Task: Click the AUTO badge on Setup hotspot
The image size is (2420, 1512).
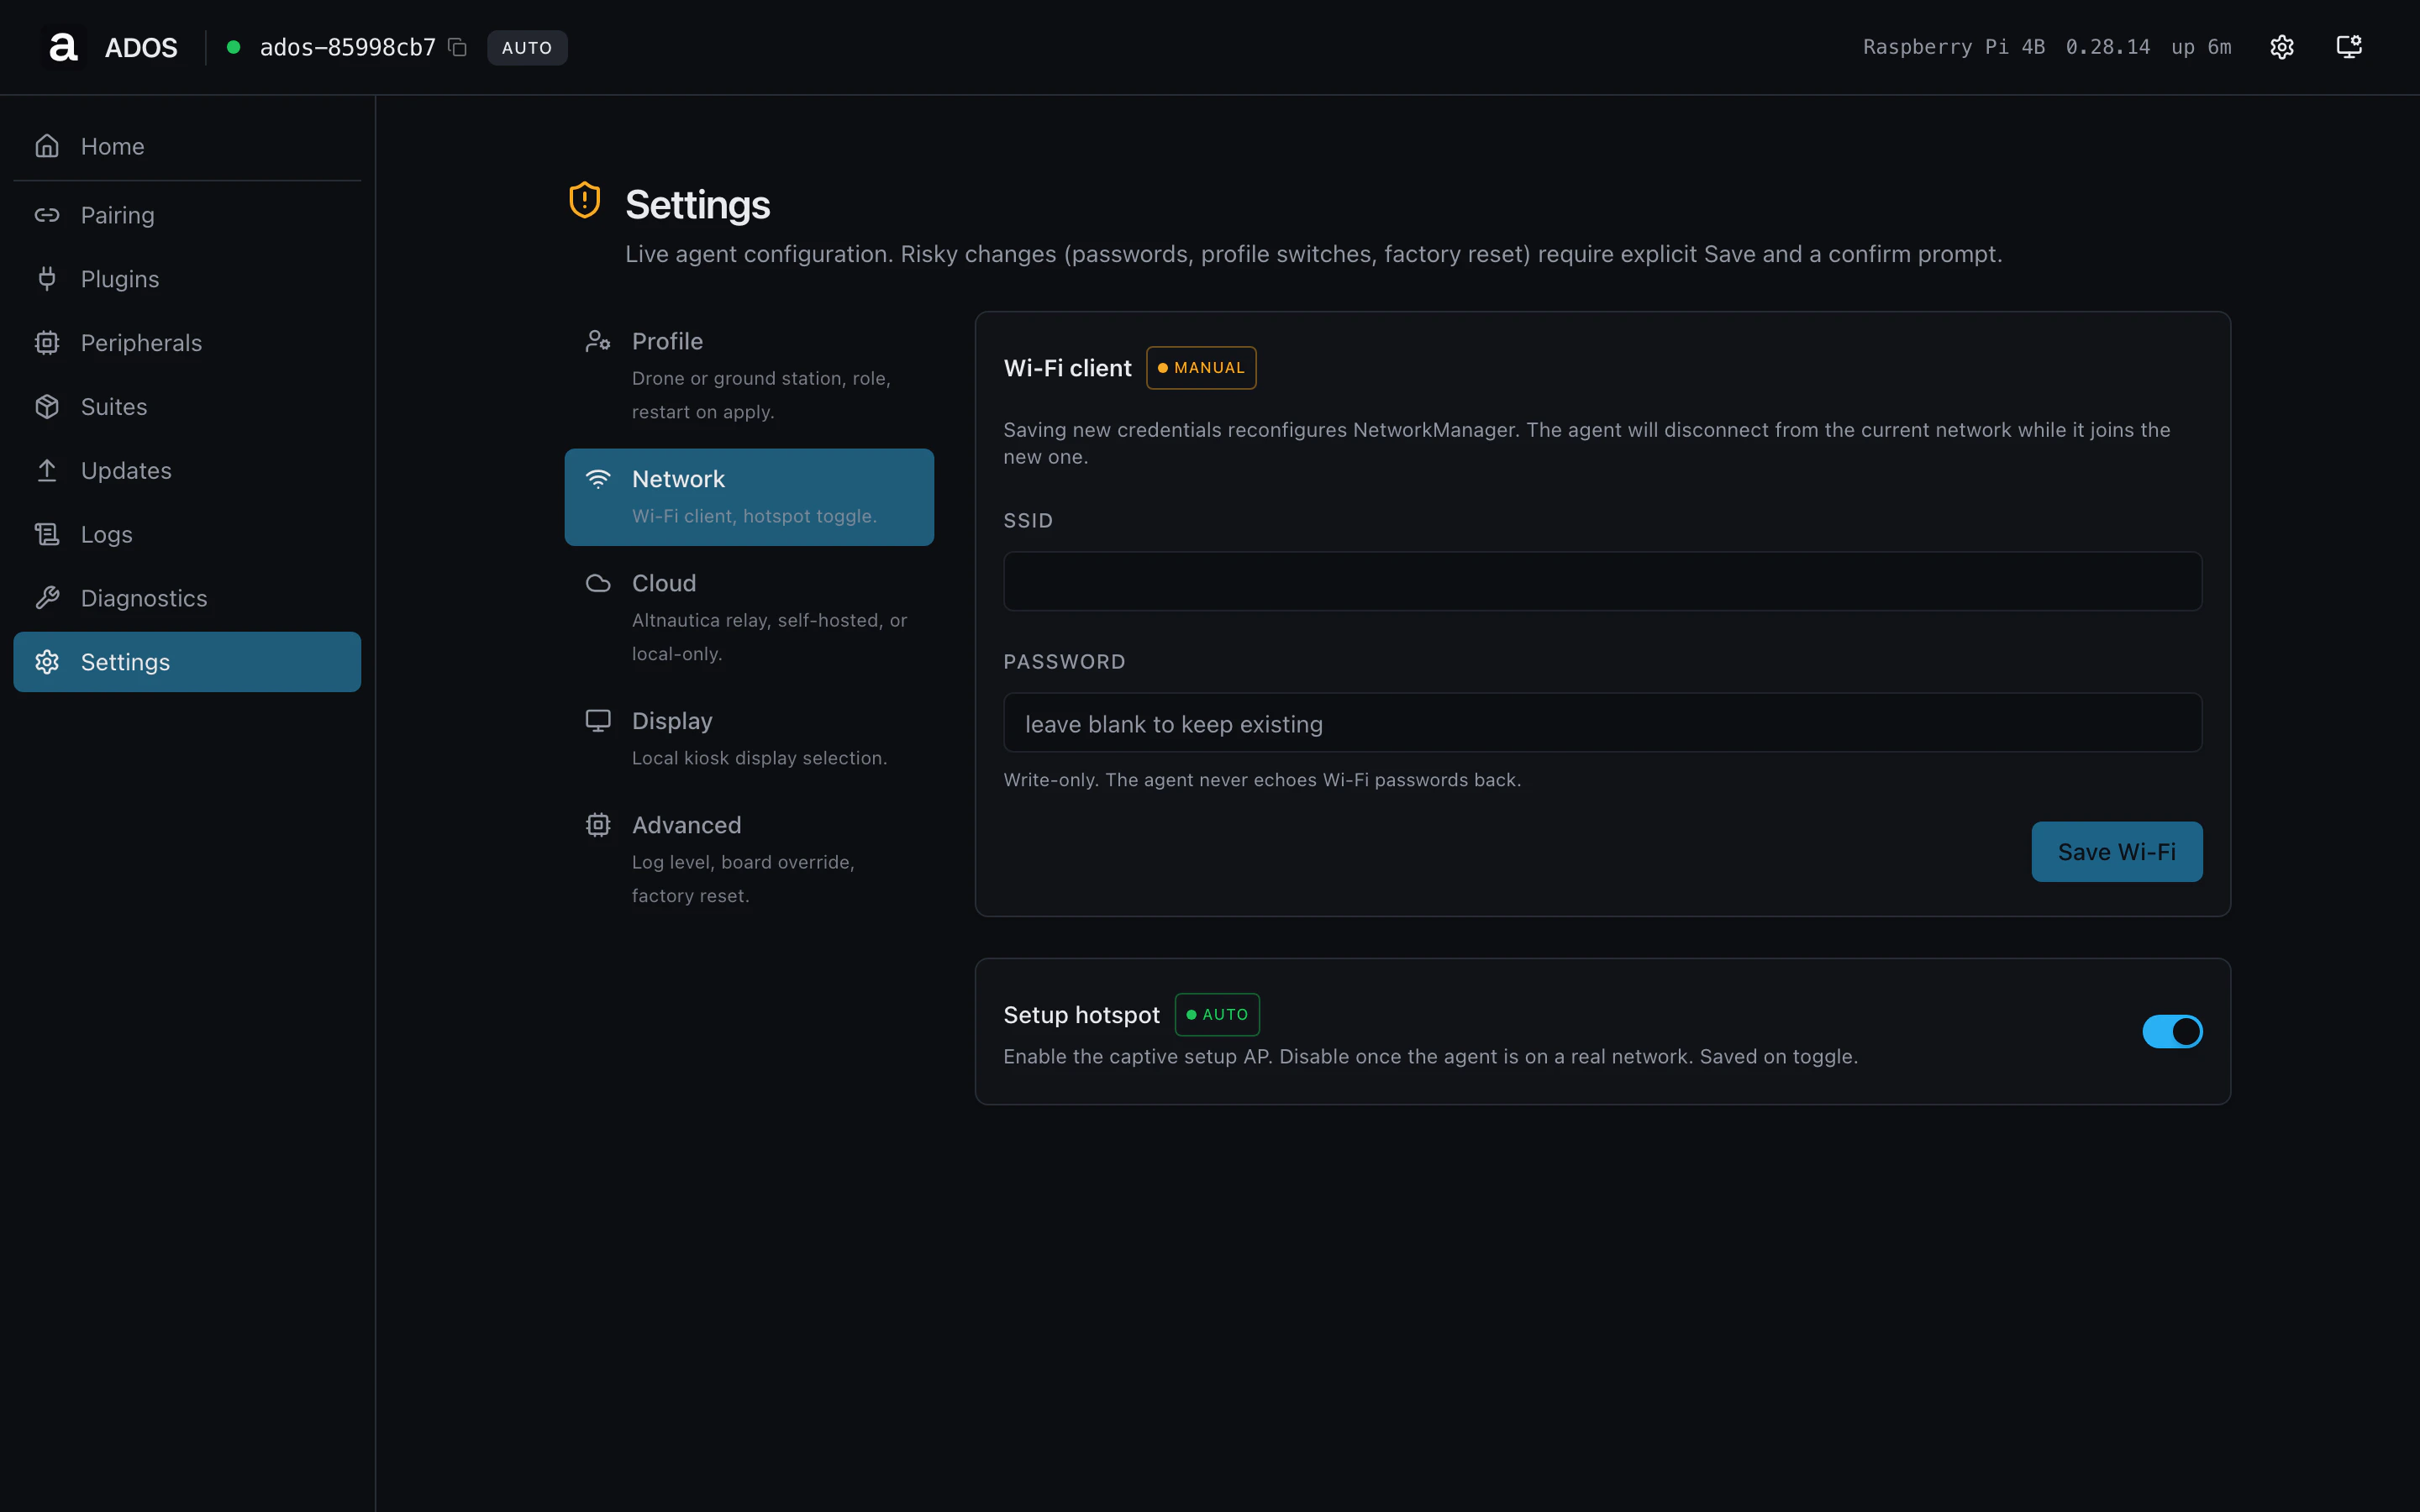Action: coord(1217,1014)
